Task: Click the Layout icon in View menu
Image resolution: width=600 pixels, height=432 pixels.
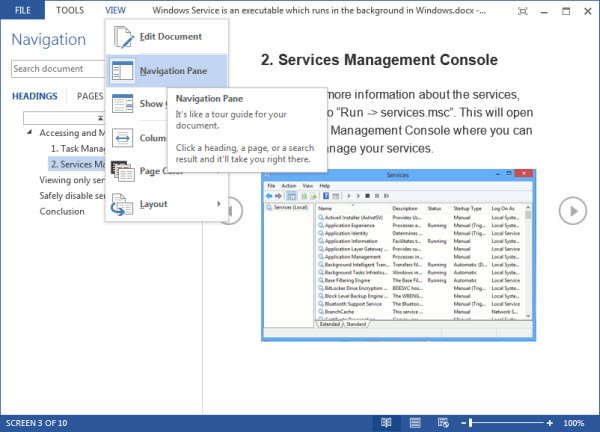Action: click(123, 205)
